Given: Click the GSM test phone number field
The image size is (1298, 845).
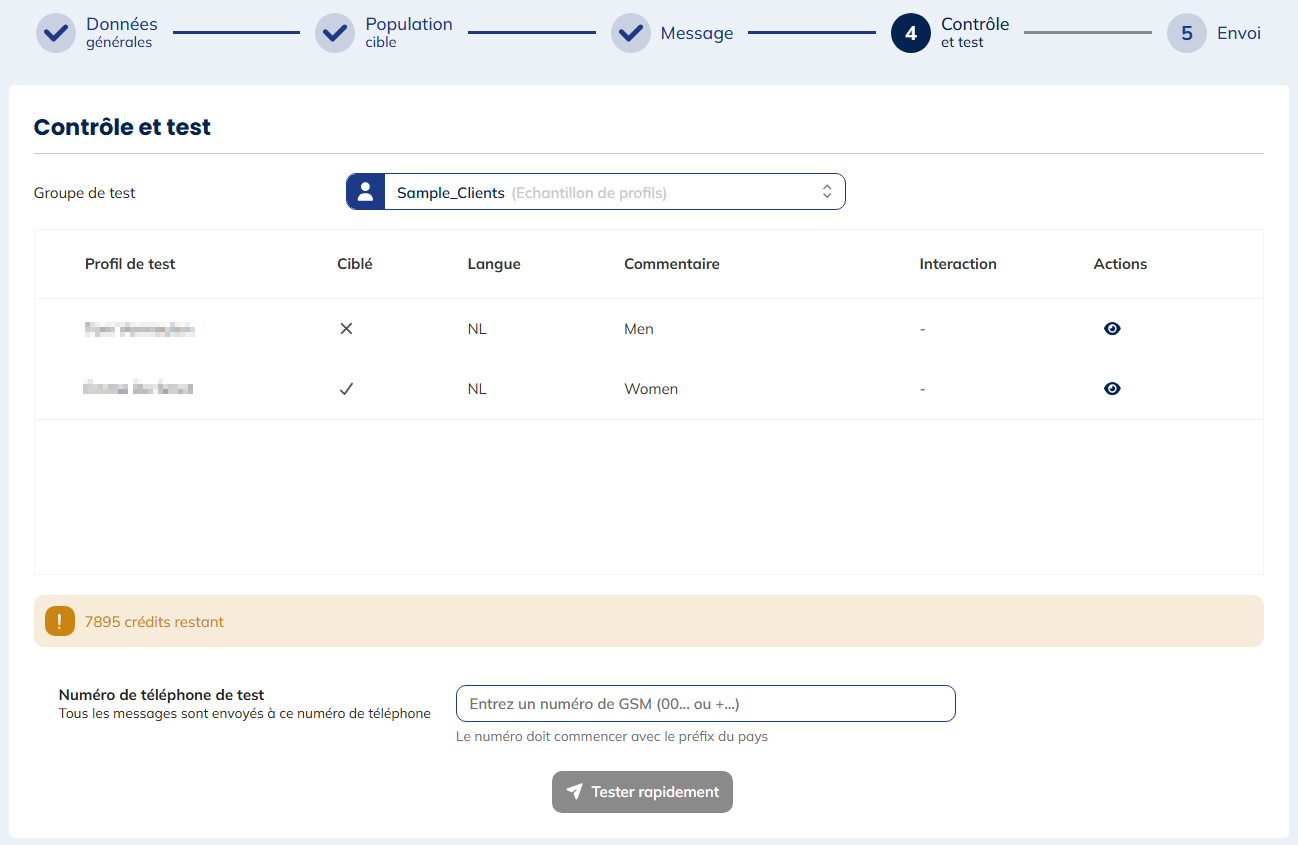Looking at the screenshot, I should (705, 704).
